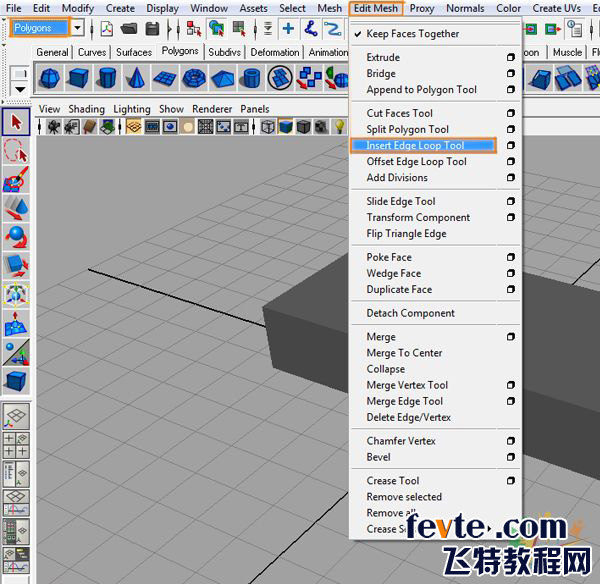Choose Flip Triangle Edge
Viewport: 600px width, 584px height.
coord(406,233)
